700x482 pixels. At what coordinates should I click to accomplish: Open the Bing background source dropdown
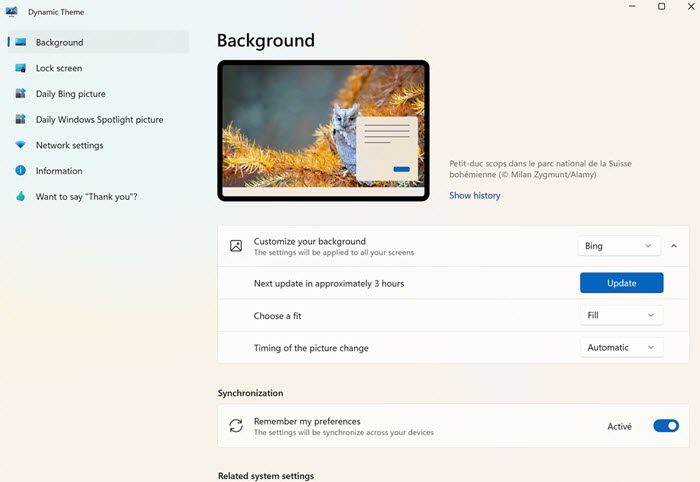click(619, 246)
